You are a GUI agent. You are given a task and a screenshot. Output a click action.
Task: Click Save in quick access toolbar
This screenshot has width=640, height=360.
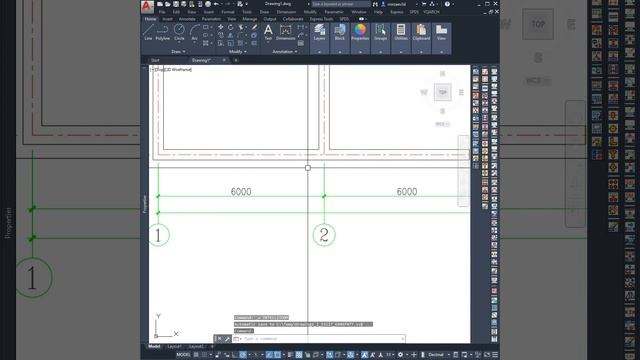click(x=176, y=4)
